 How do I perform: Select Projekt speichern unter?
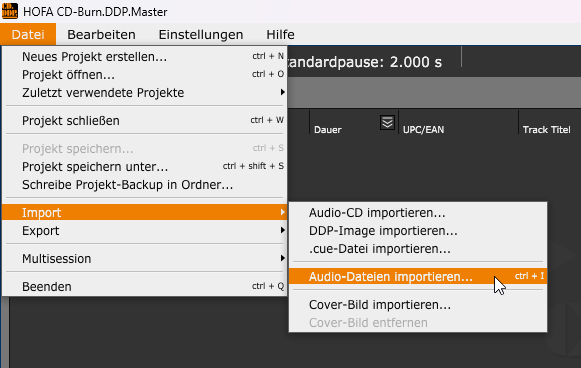(145, 166)
